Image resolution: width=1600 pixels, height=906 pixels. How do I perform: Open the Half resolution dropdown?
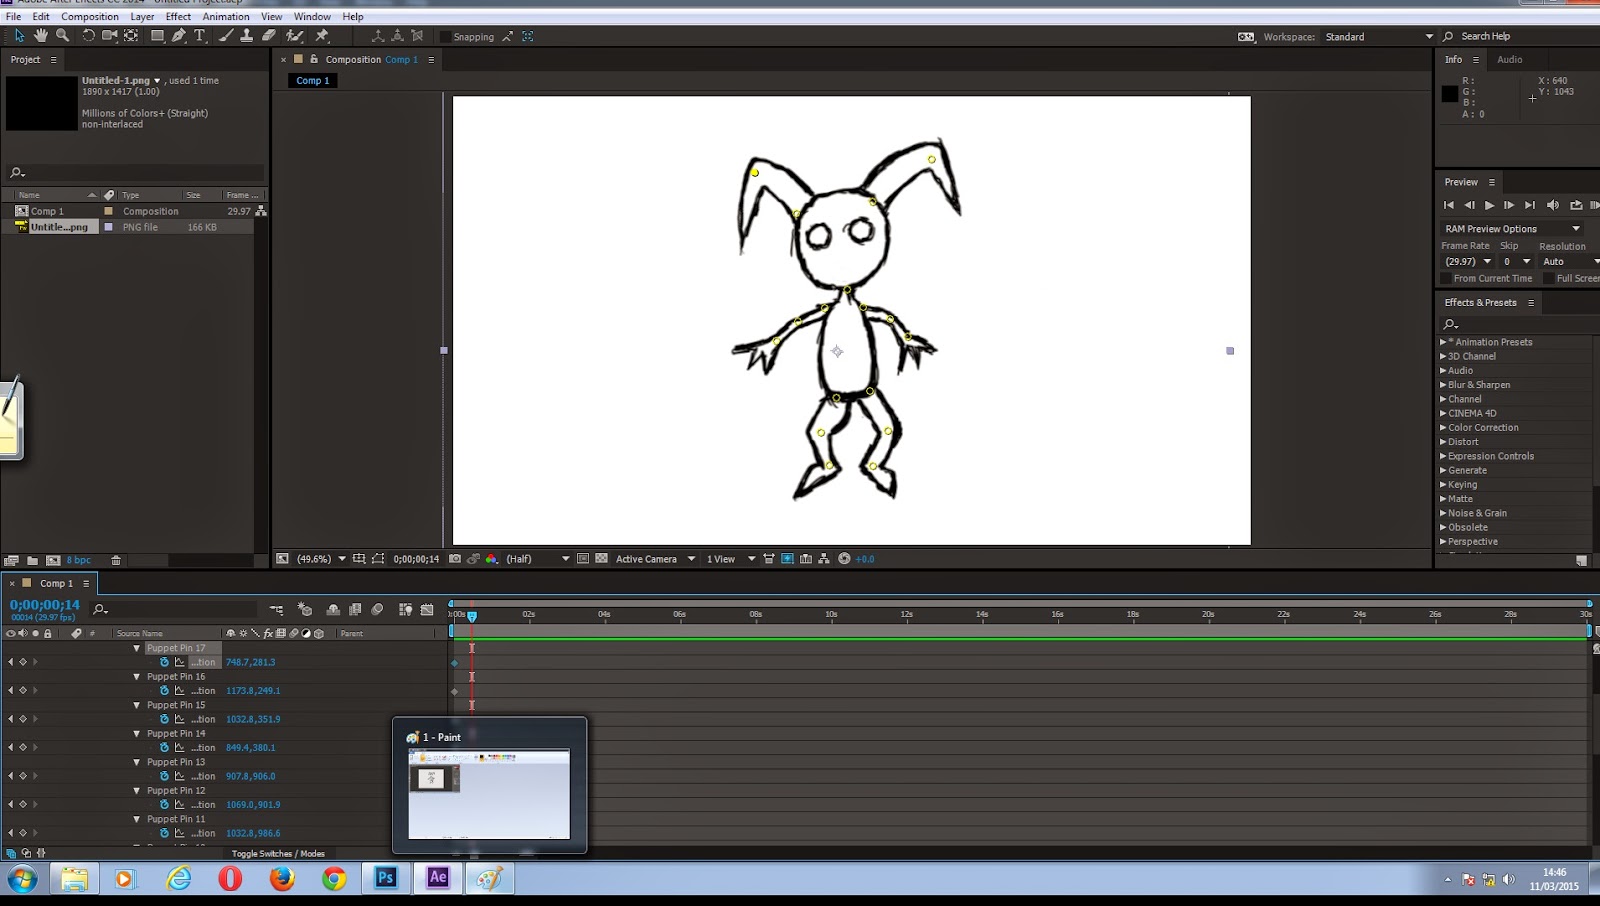pyautogui.click(x=538, y=559)
